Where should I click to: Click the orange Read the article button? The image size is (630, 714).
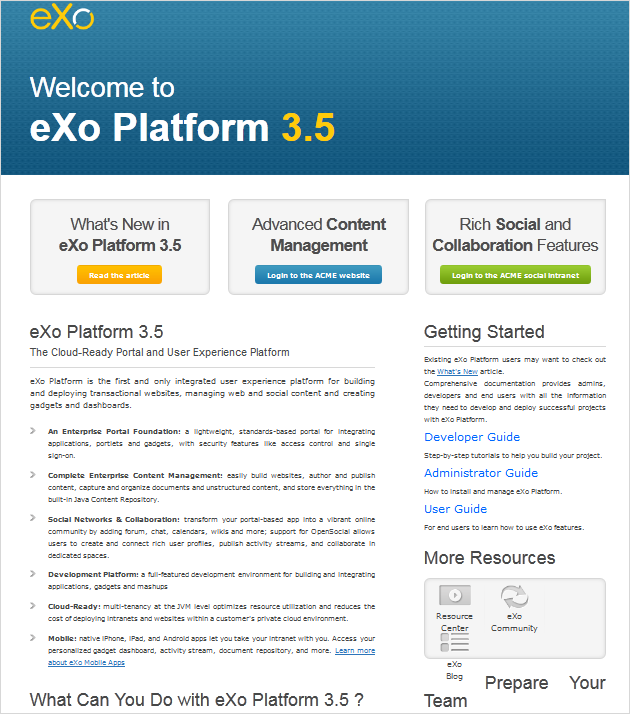(119, 275)
